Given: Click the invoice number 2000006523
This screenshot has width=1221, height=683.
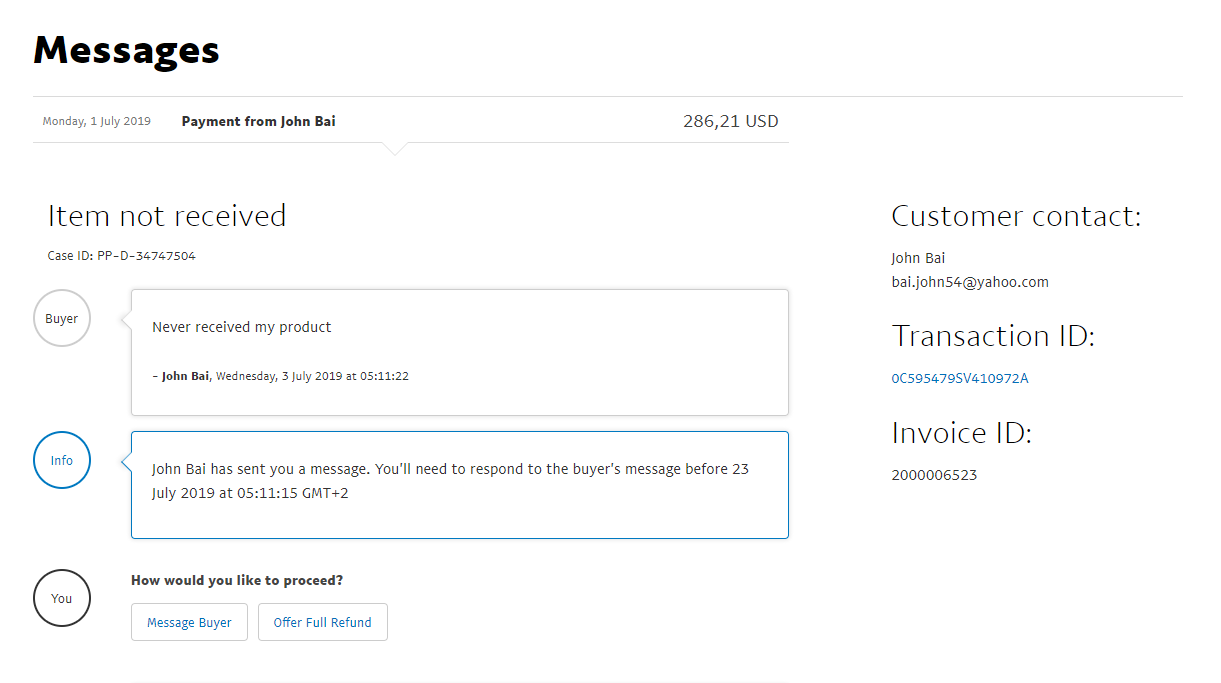Looking at the screenshot, I should pyautogui.click(x=934, y=475).
